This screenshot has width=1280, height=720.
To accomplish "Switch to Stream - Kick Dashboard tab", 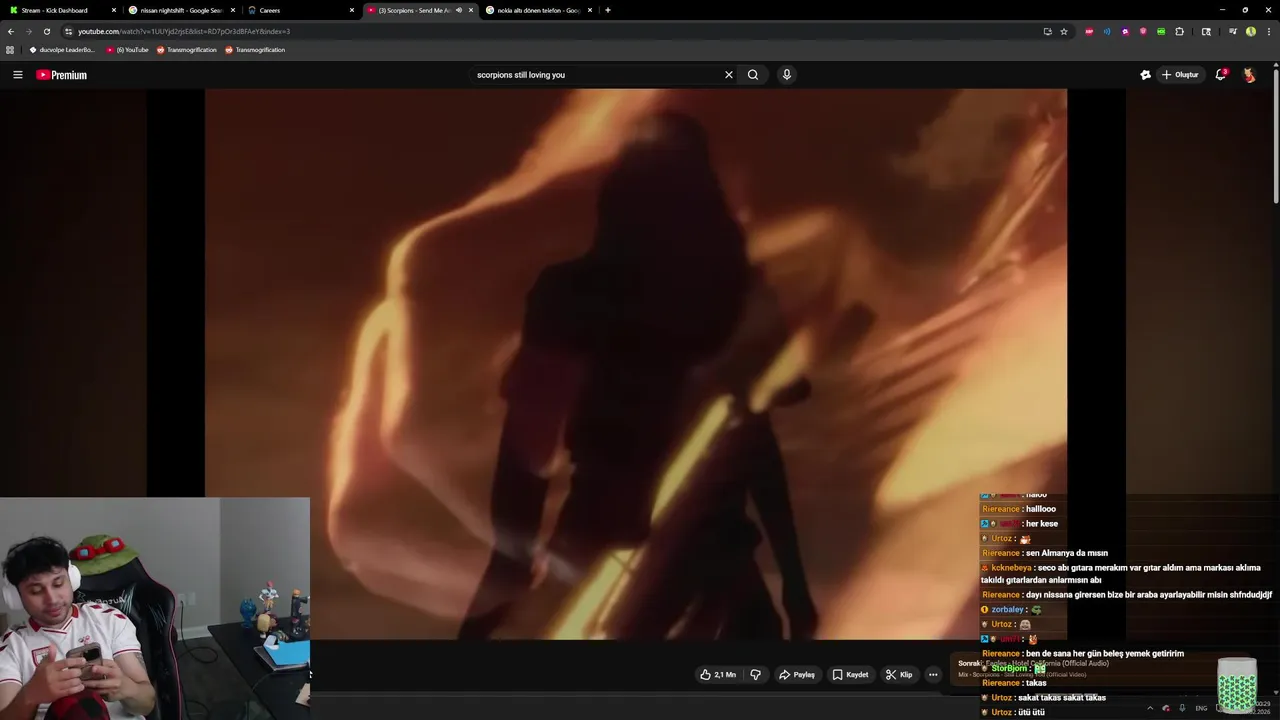I will (x=60, y=10).
